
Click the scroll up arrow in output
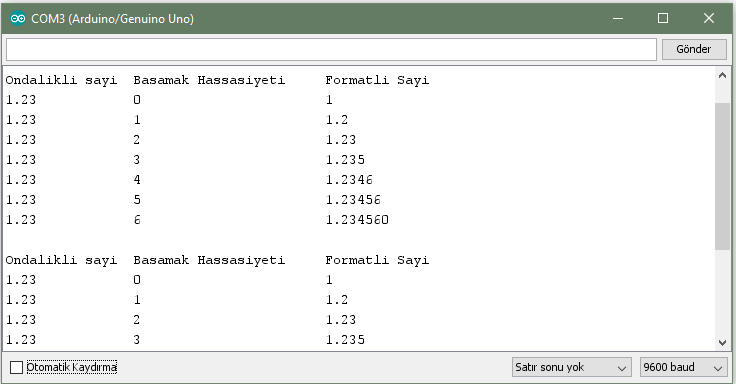click(722, 75)
